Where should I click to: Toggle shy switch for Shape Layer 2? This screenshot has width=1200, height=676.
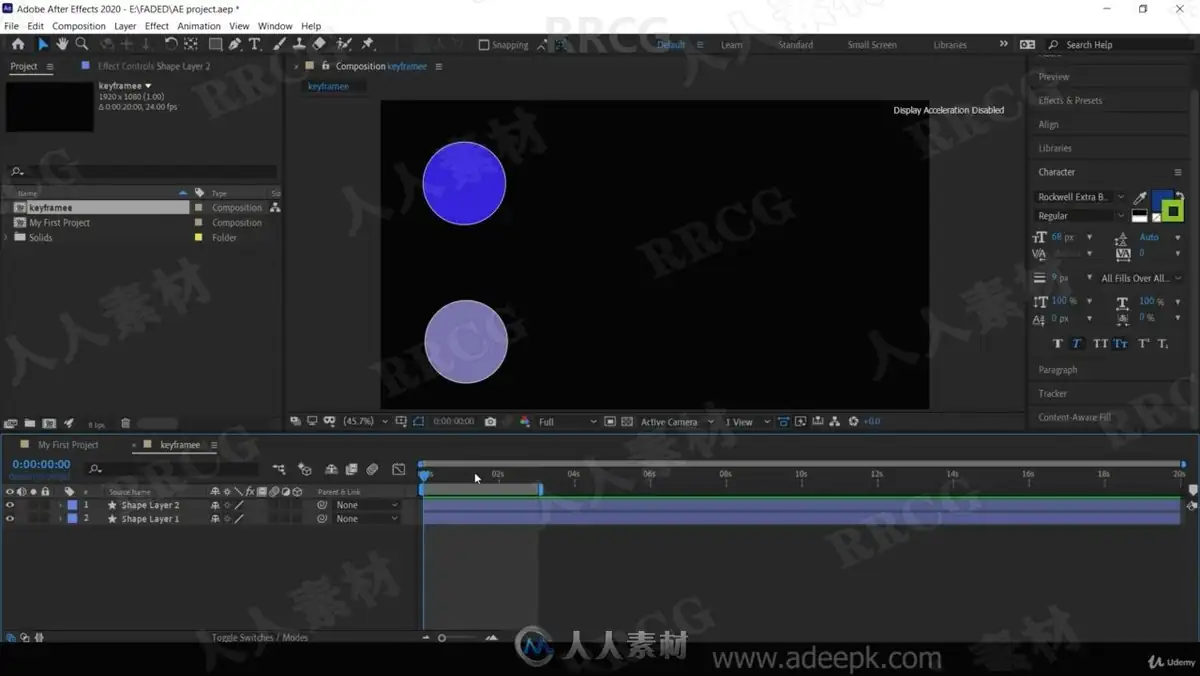[215, 505]
